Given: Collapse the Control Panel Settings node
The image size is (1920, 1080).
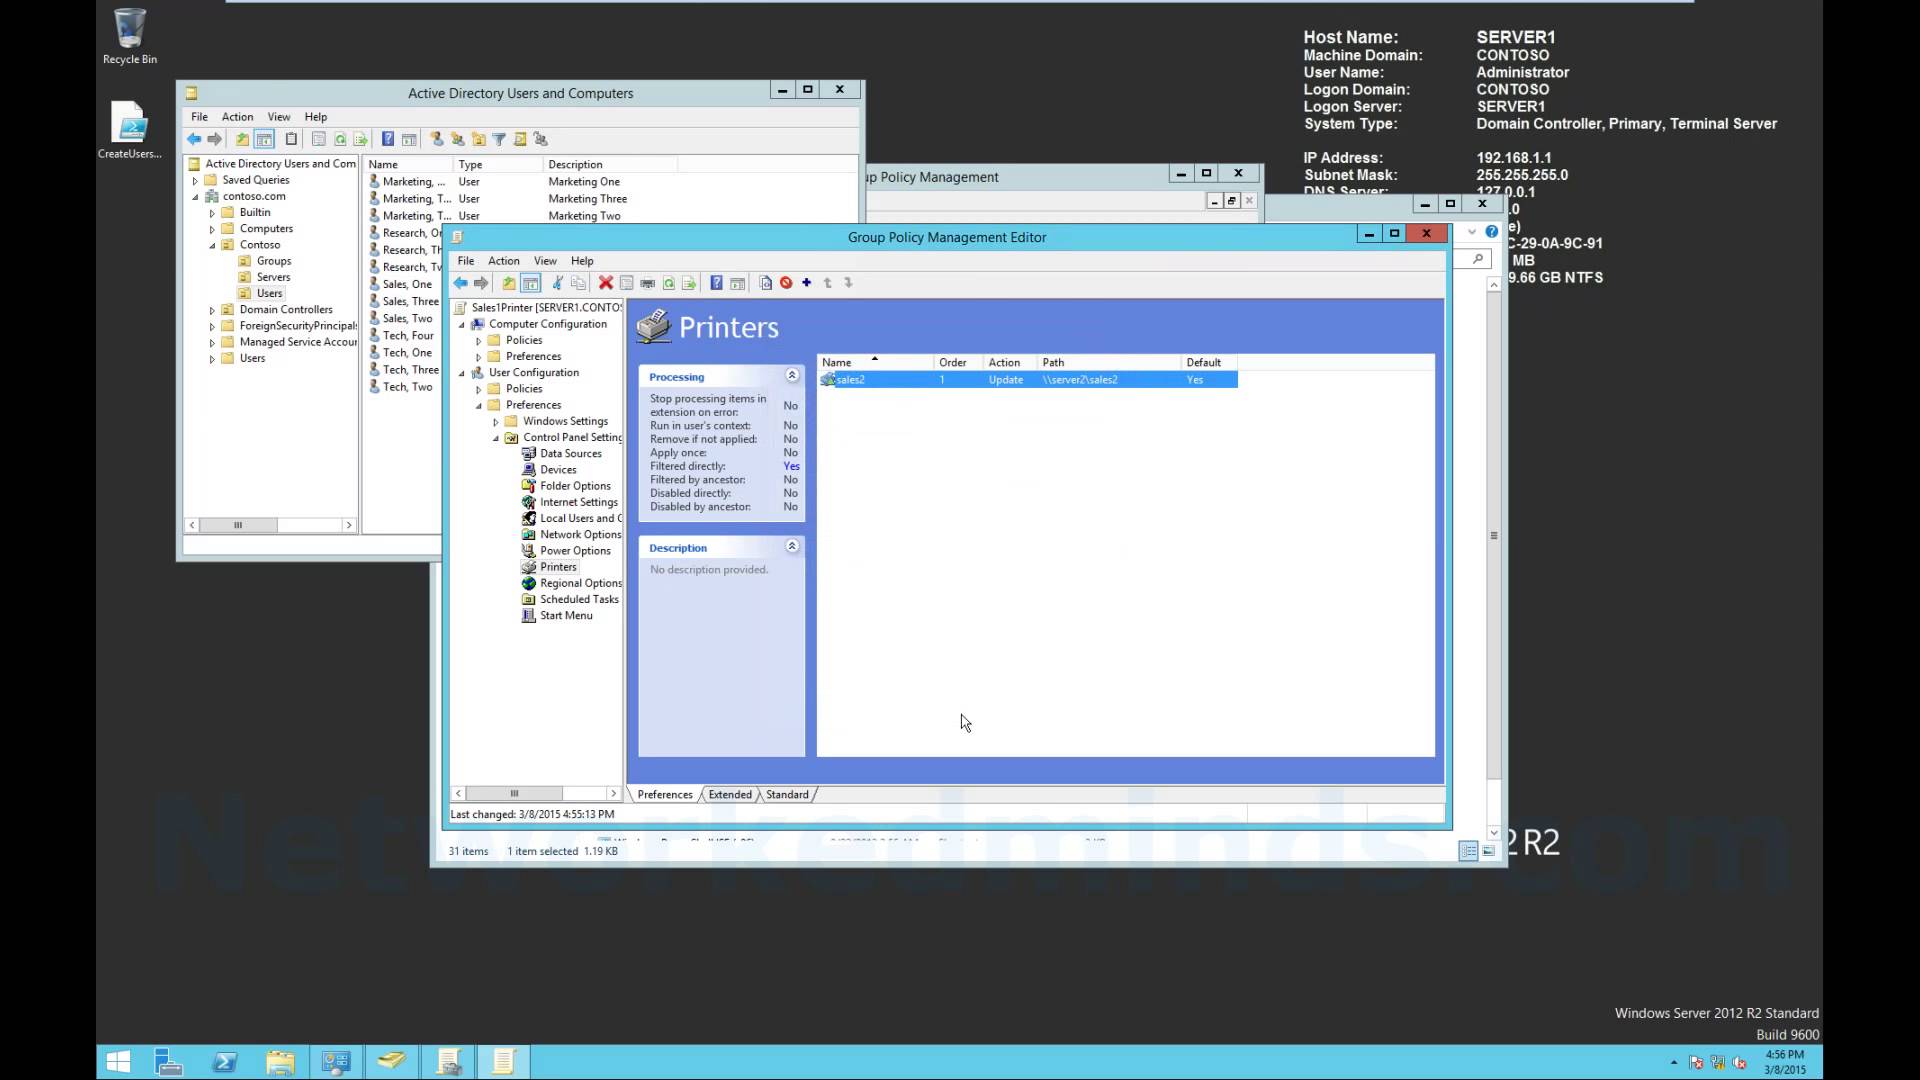Looking at the screenshot, I should click(x=496, y=438).
